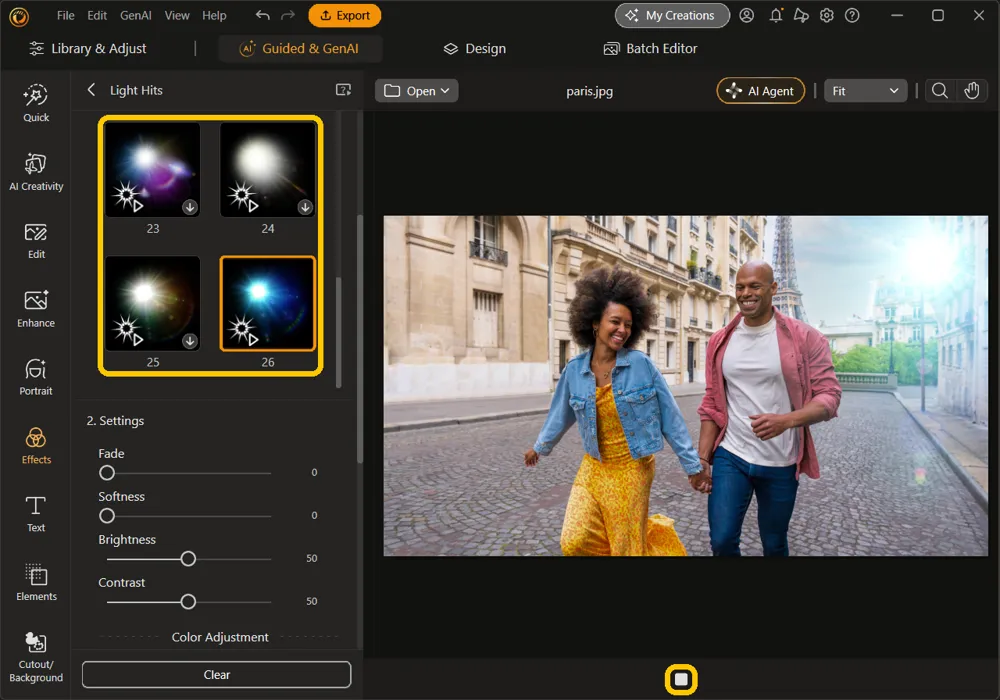The image size is (1000, 700).
Task: Click the Light Hits panel title
Action: coord(136,90)
